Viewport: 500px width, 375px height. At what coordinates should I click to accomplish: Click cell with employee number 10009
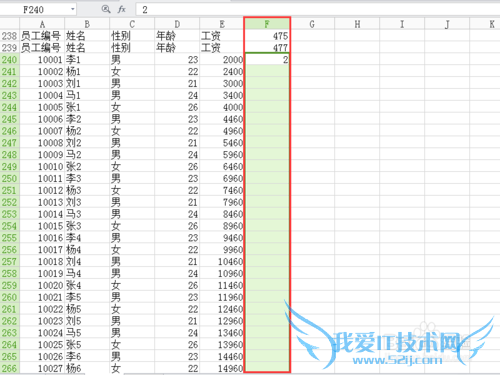pos(42,155)
